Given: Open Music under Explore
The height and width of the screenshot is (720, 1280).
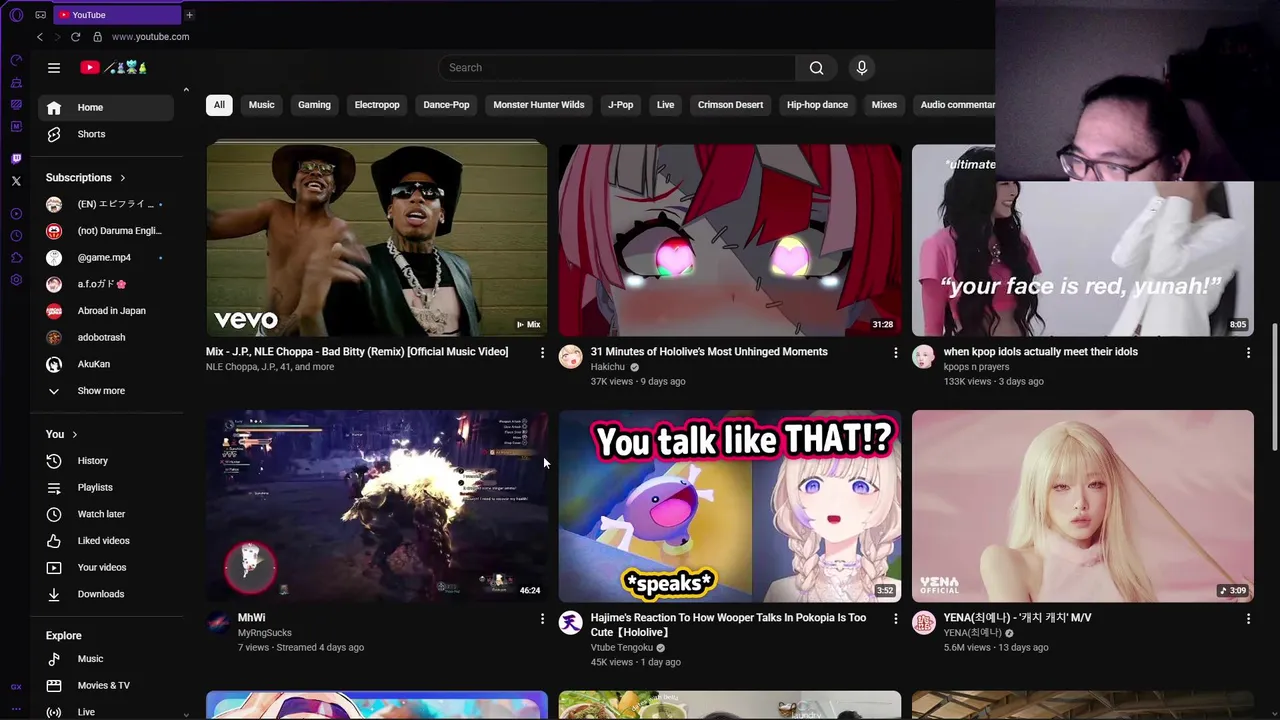Looking at the screenshot, I should click(106, 659).
